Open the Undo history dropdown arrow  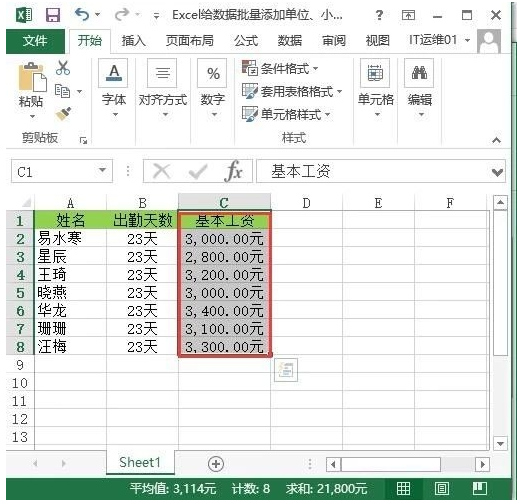(x=98, y=15)
